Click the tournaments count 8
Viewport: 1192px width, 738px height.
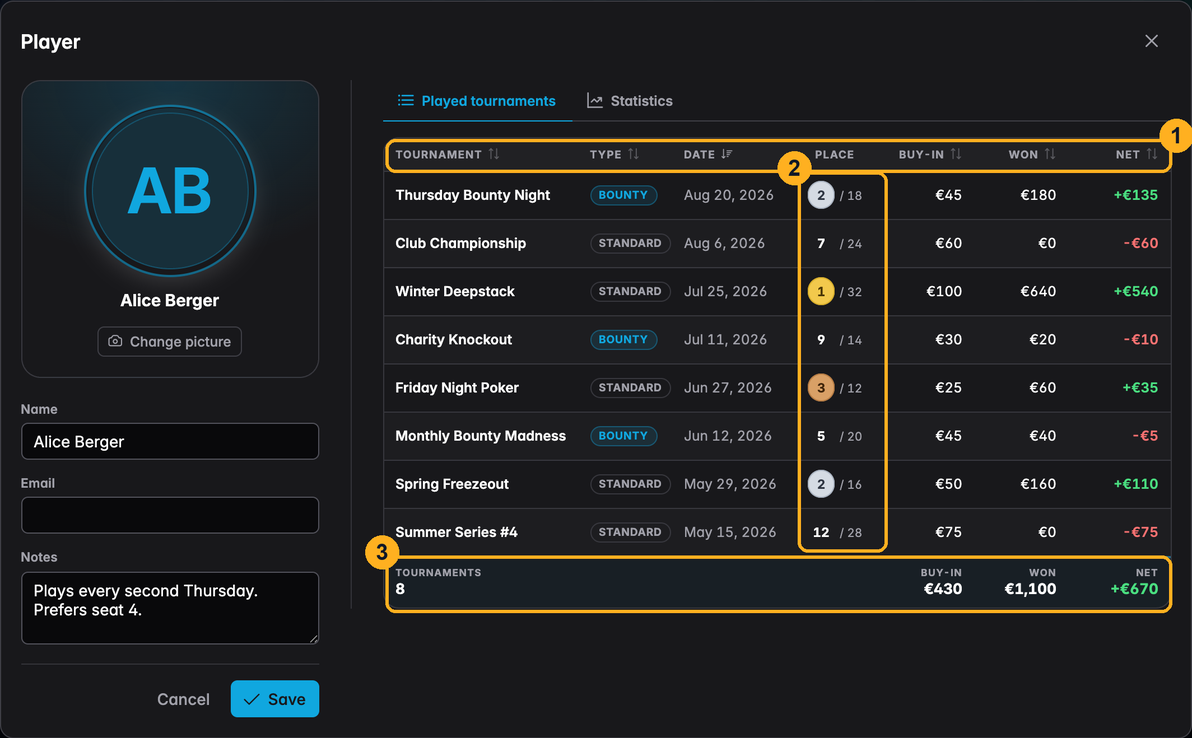click(400, 589)
